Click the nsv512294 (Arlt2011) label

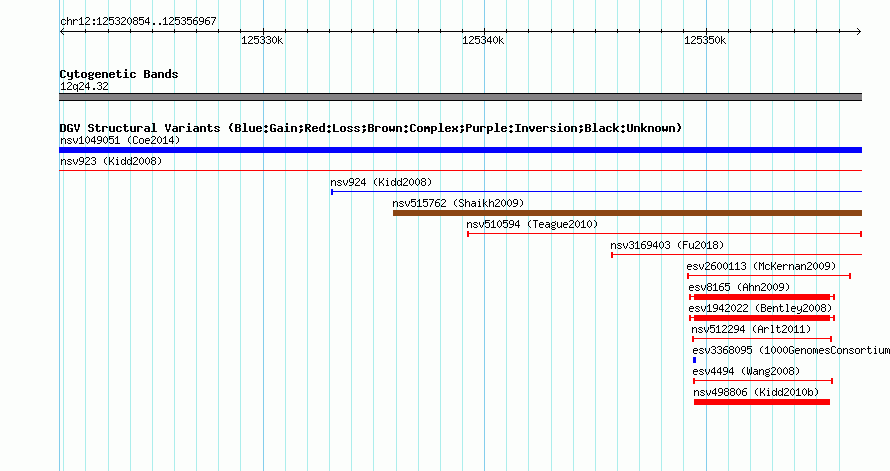point(751,329)
